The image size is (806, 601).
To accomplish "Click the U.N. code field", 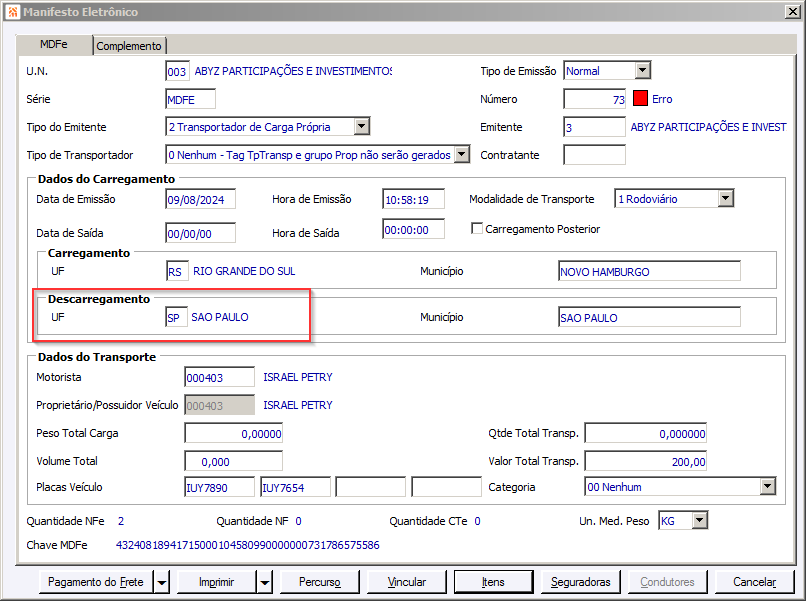I will (x=177, y=71).
